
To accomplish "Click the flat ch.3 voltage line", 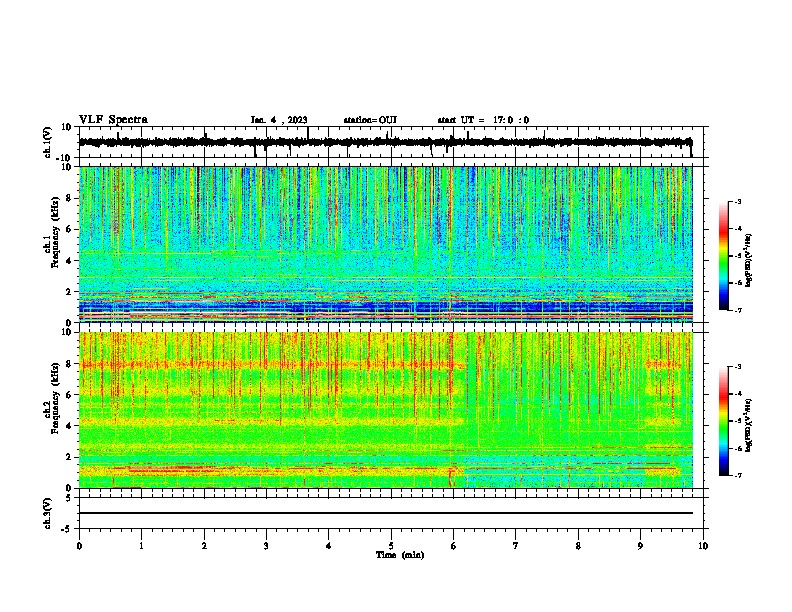I will click(386, 513).
